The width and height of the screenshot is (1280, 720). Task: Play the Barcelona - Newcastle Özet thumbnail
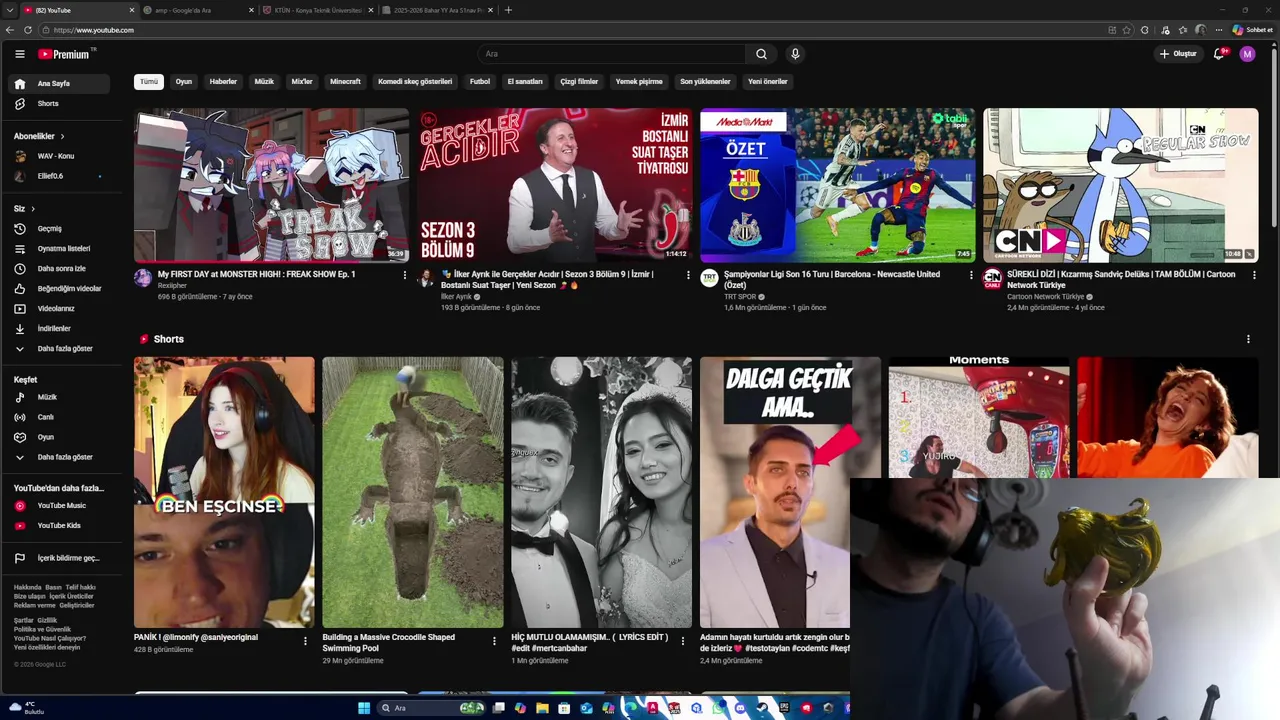(837, 185)
